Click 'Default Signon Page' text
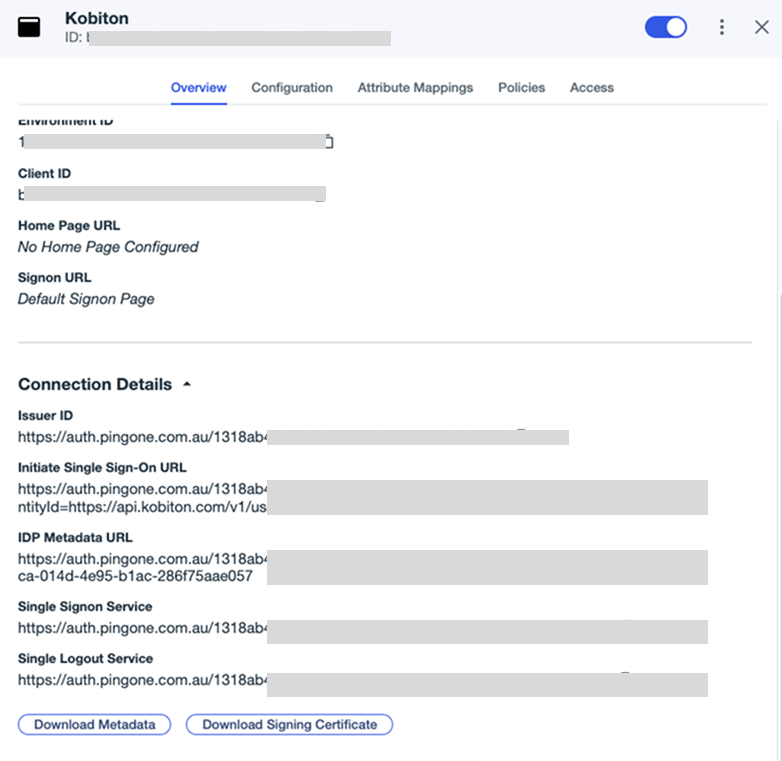The height and width of the screenshot is (761, 782). (x=86, y=299)
